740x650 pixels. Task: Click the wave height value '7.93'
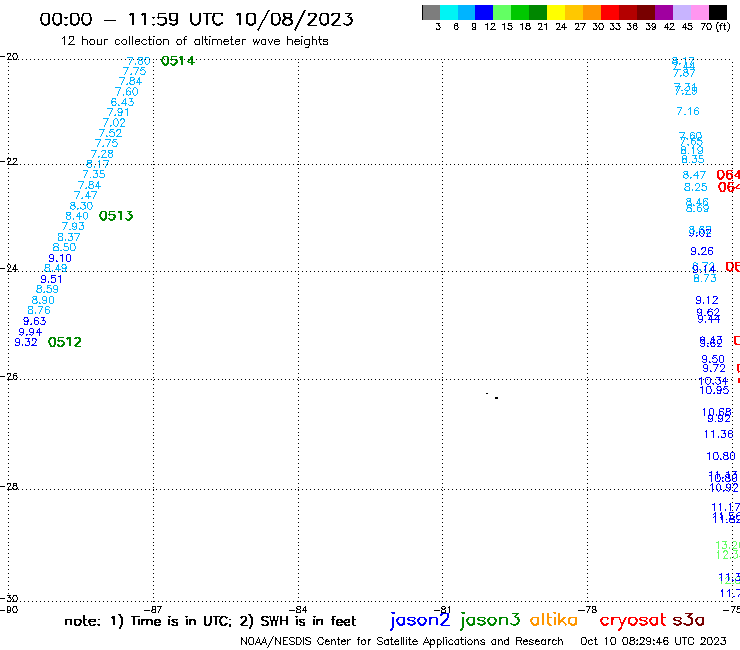click(73, 227)
